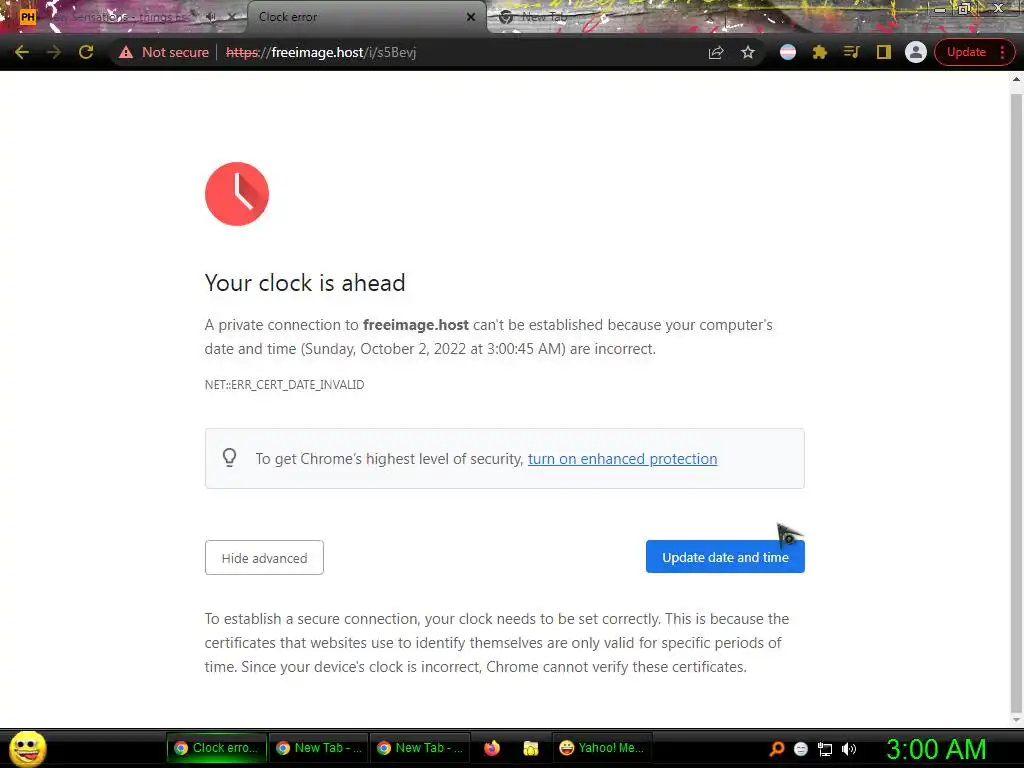Viewport: 1024px width, 768px height.
Task: Open the media control playlist icon
Action: 851,52
